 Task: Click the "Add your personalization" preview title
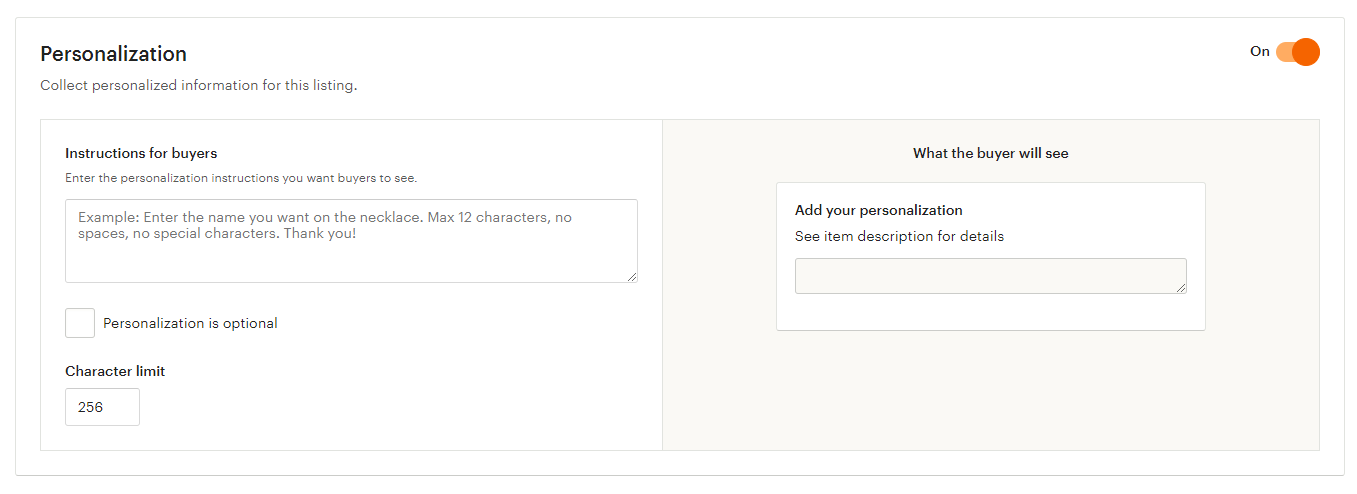879,210
